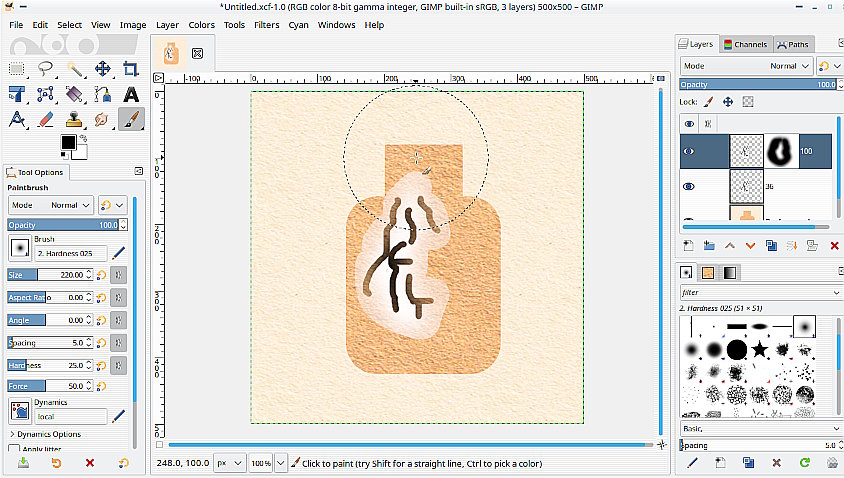This screenshot has width=844, height=478.
Task: Select the Paths tool
Action: pos(103,94)
